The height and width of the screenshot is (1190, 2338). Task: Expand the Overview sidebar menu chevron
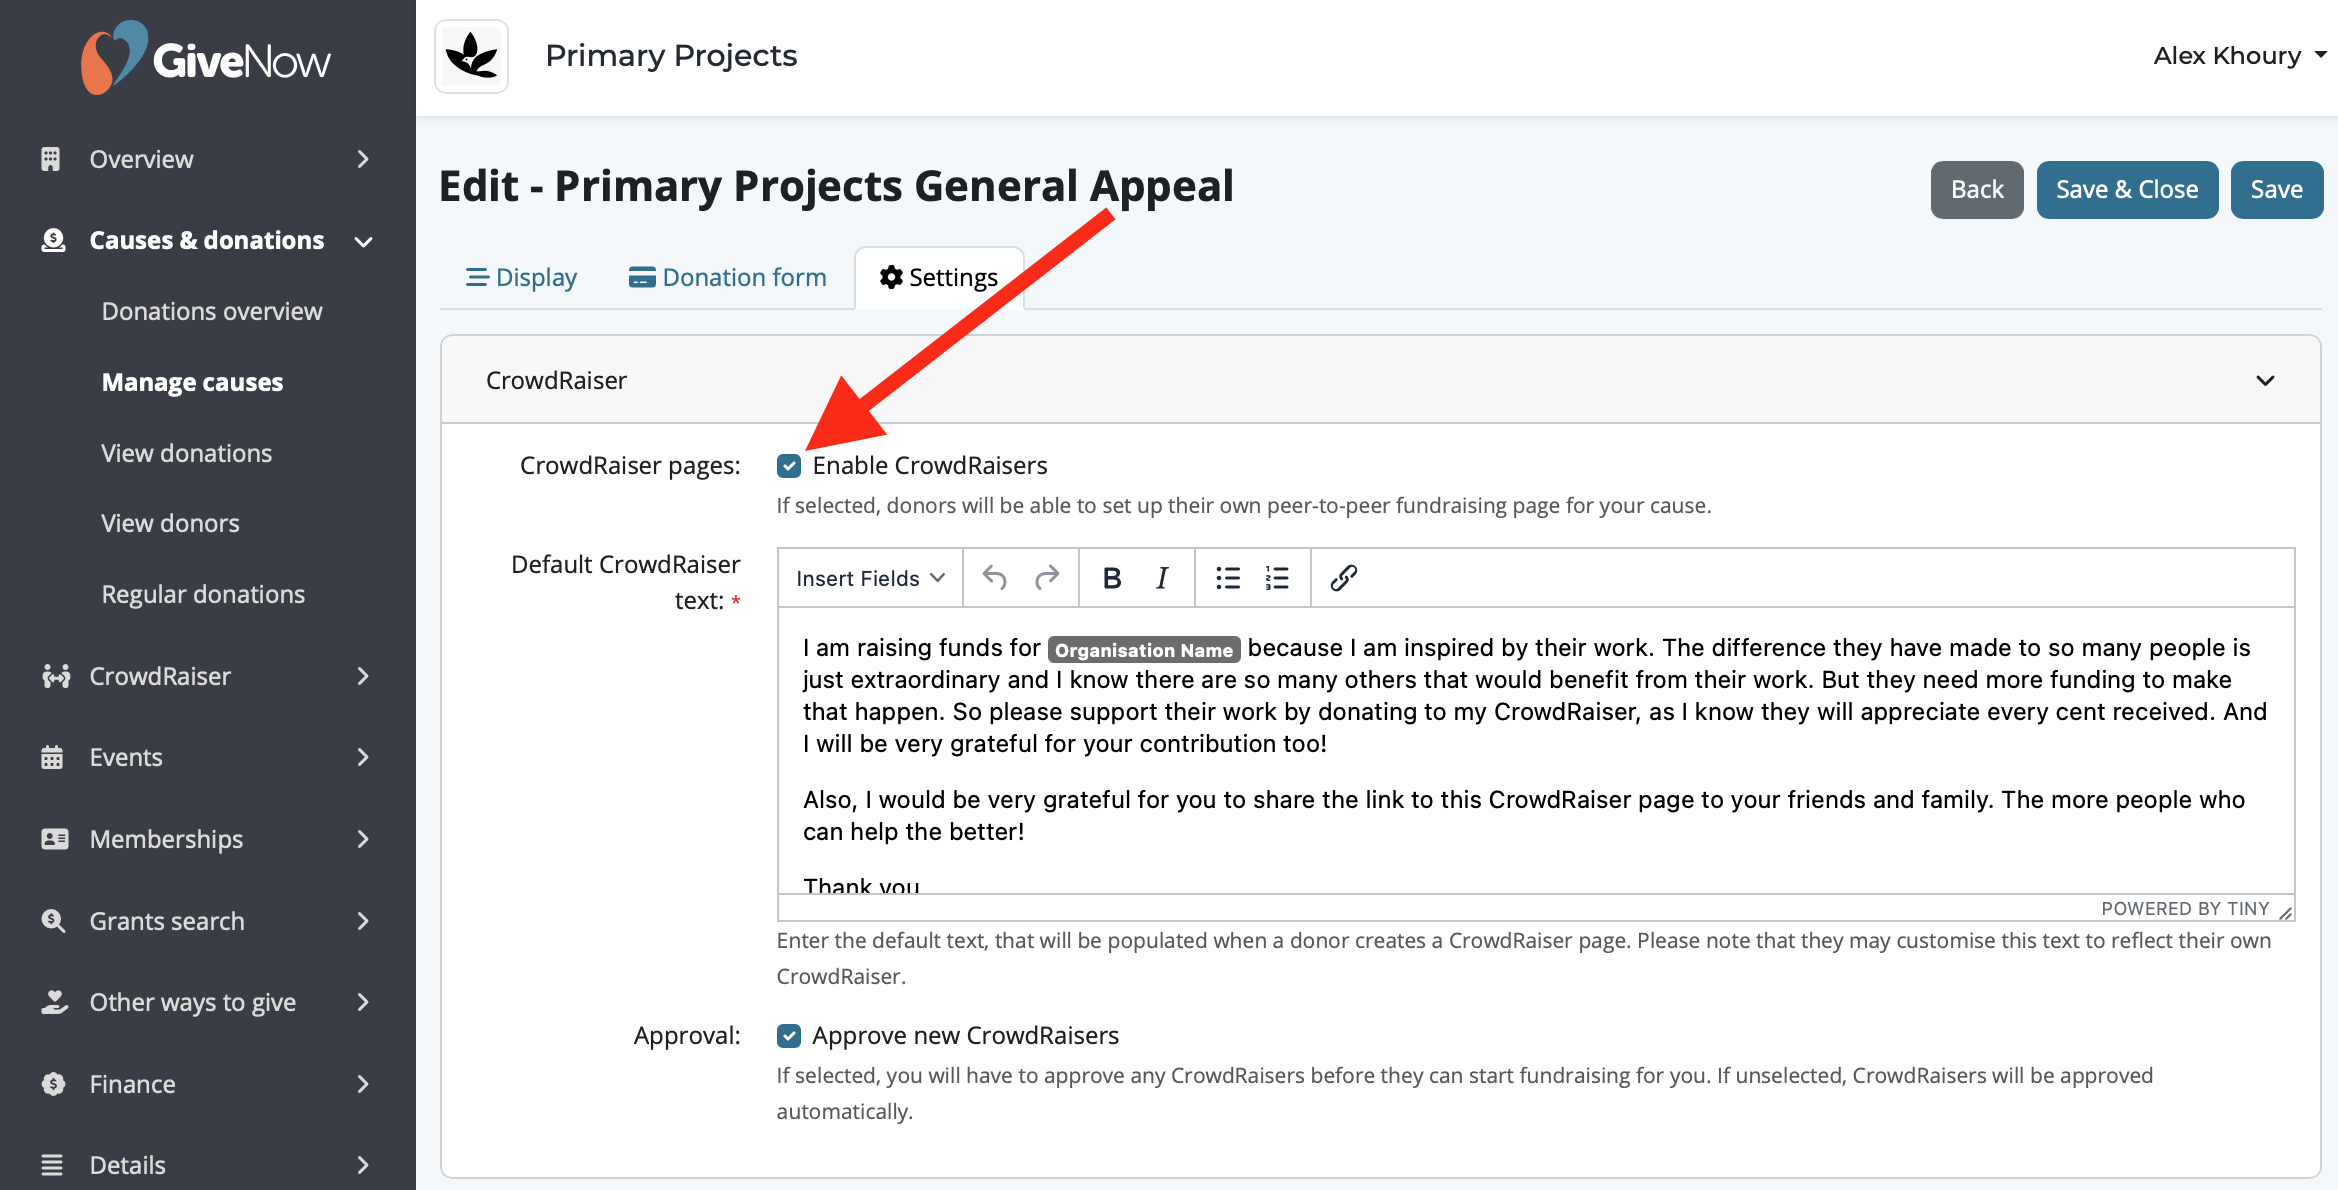pos(363,159)
